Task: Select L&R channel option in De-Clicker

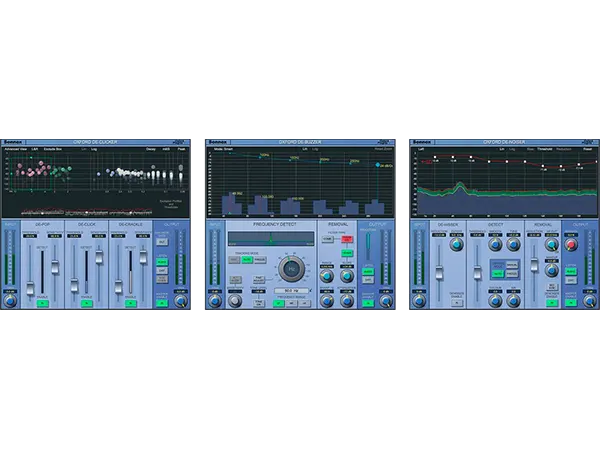Action: click(35, 149)
